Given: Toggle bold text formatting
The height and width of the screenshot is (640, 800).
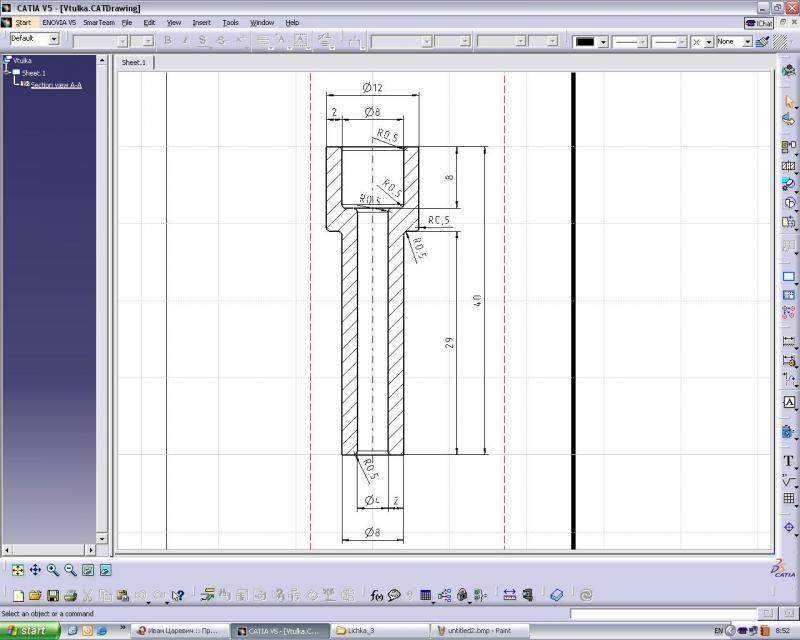Looking at the screenshot, I should pos(167,41).
